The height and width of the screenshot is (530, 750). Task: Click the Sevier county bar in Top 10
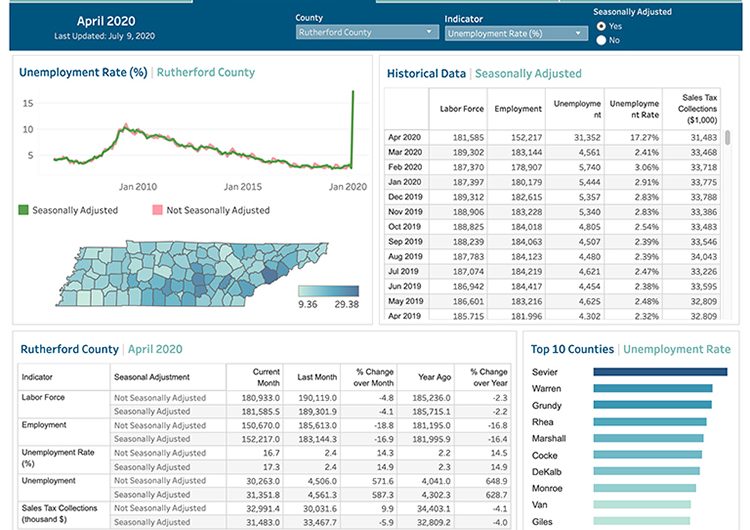[x=661, y=372]
